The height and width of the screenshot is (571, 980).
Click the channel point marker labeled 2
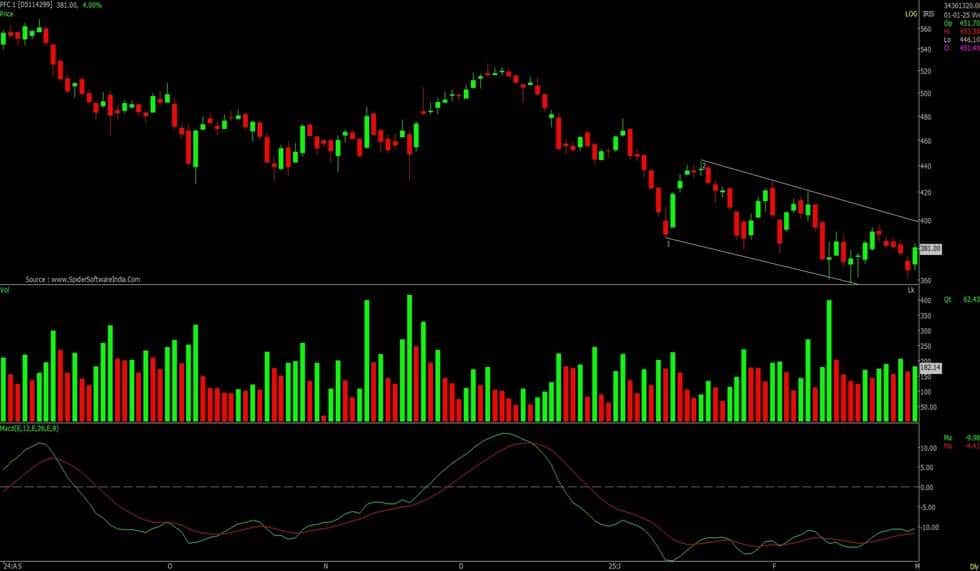(703, 164)
